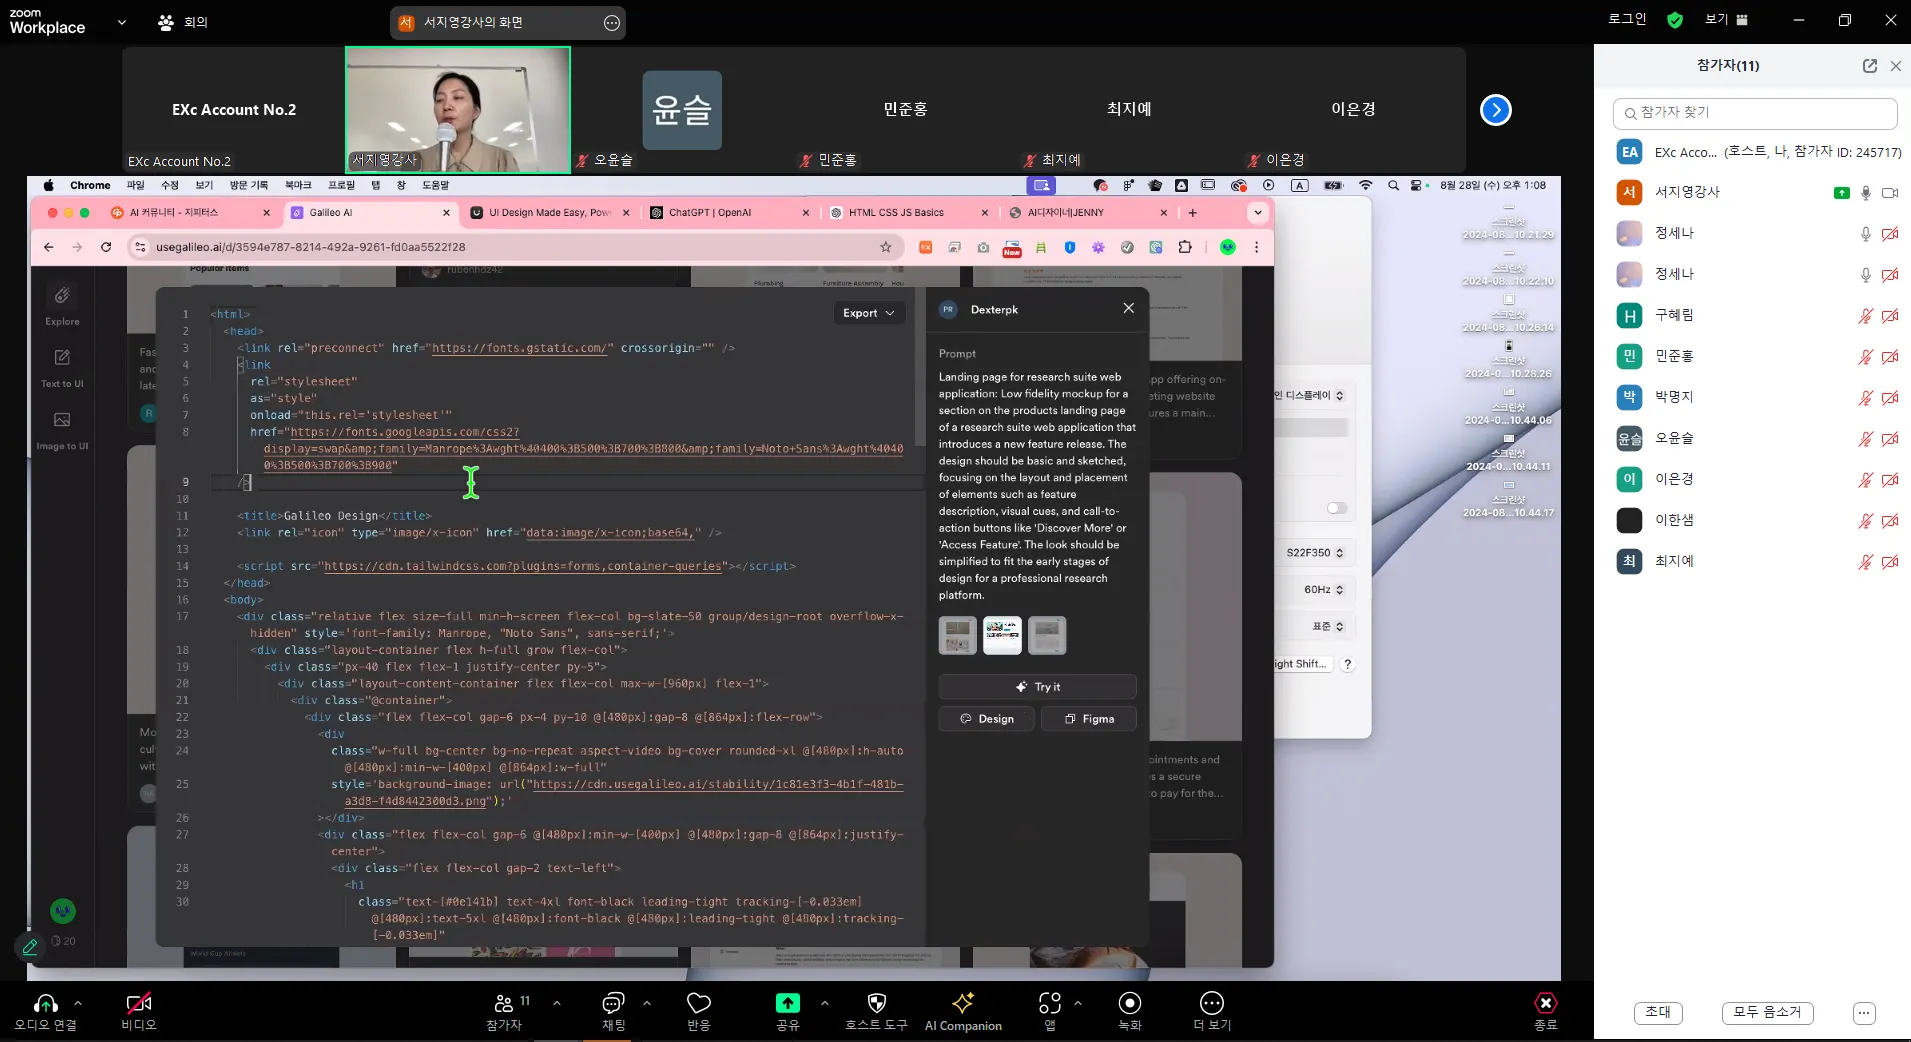Switch to HTML CSS JS Basics tab
Screen dimensions: 1911x1042
coord(908,213)
